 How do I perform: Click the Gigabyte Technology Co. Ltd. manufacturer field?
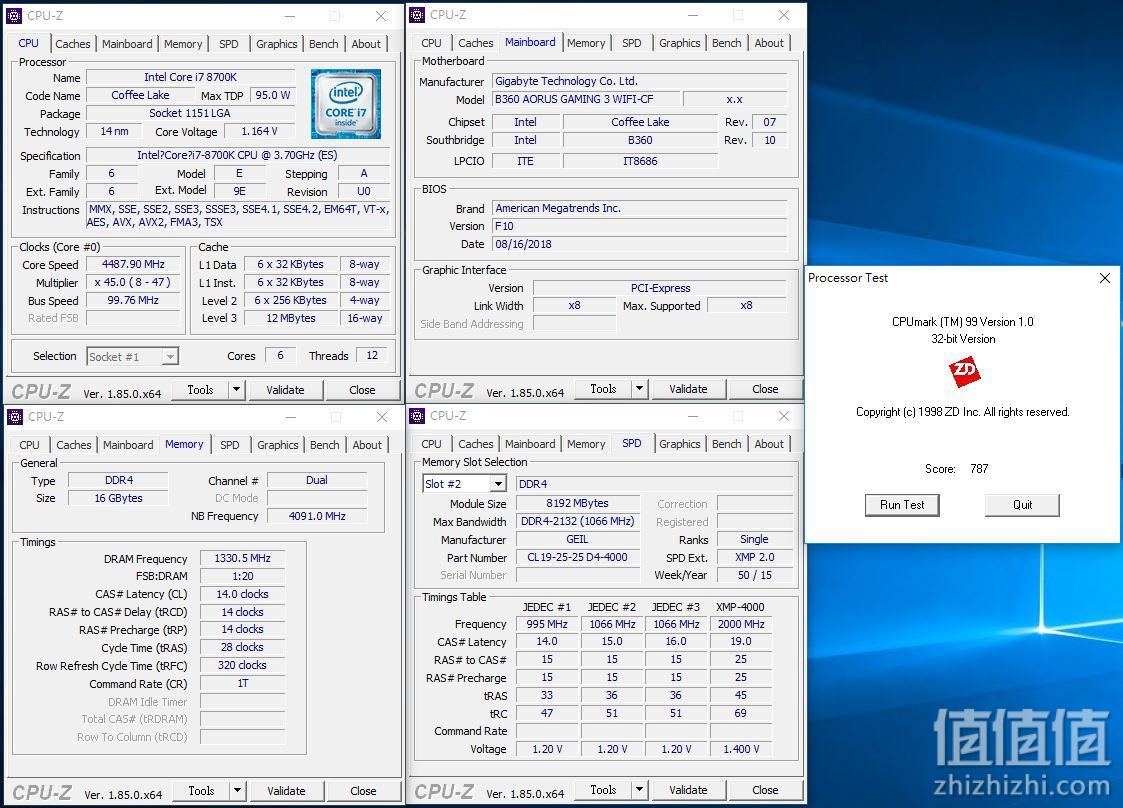click(640, 81)
